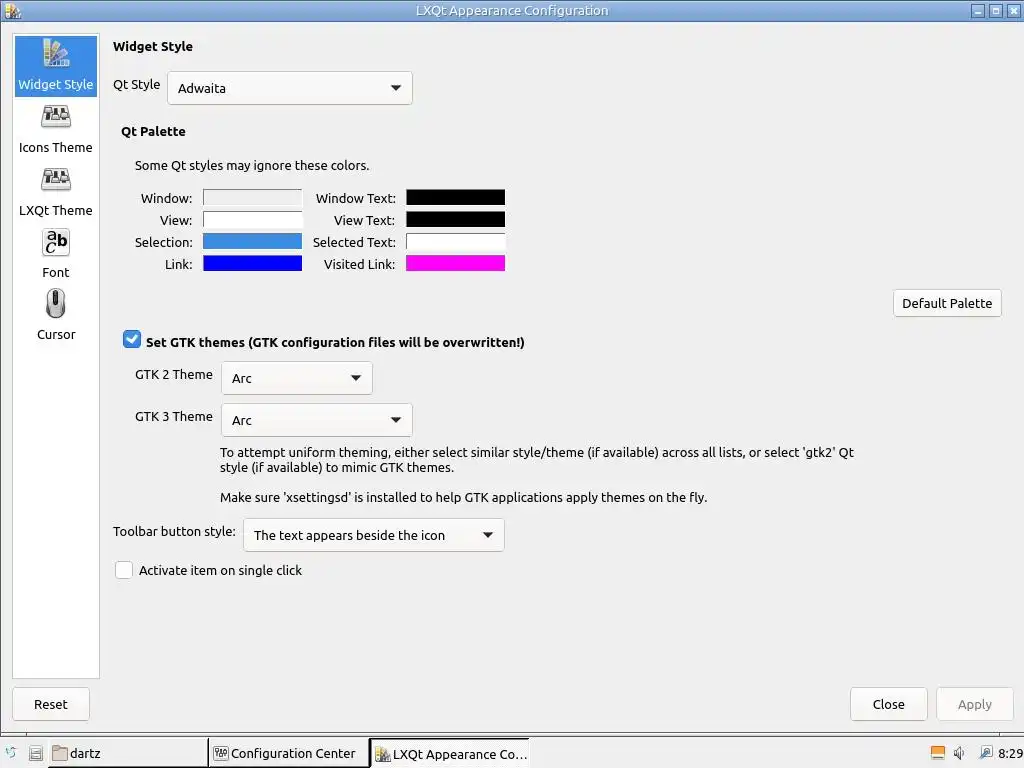Image resolution: width=1024 pixels, height=768 pixels.
Task: Change the Link color swatch
Action: [x=252, y=264]
